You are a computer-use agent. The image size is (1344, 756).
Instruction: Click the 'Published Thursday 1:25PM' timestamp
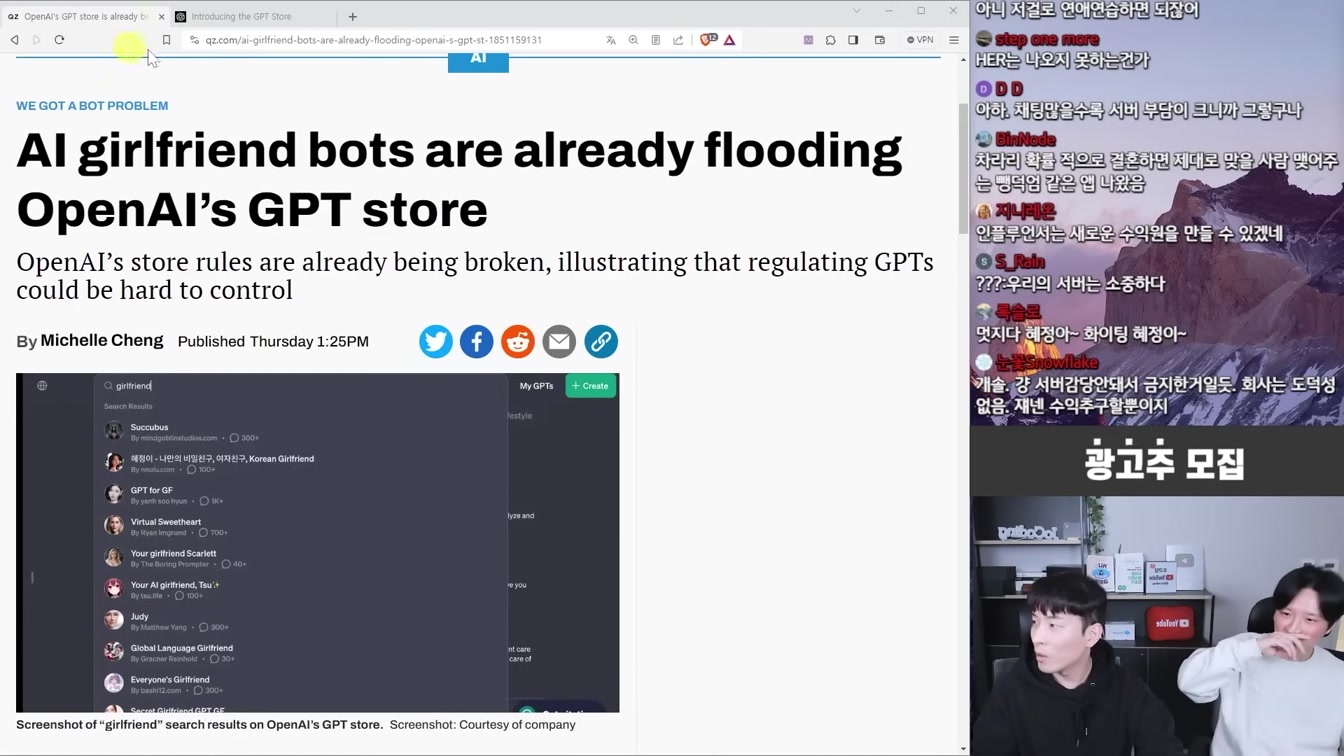[x=273, y=342]
